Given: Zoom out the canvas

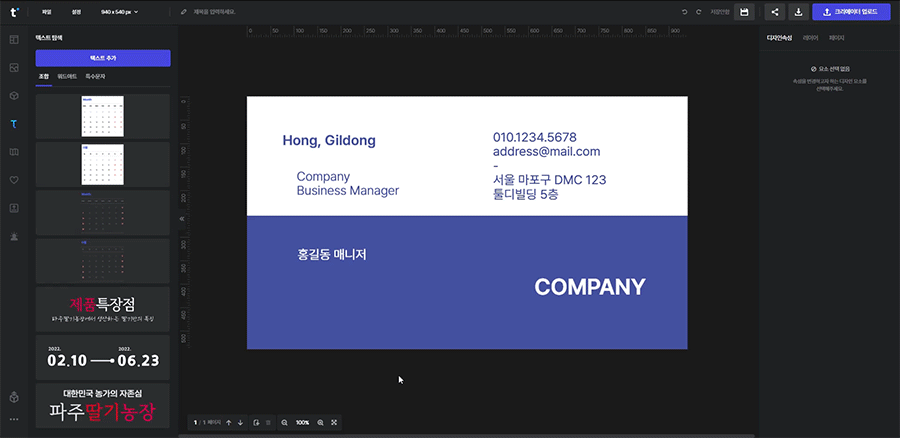Looking at the screenshot, I should (284, 423).
